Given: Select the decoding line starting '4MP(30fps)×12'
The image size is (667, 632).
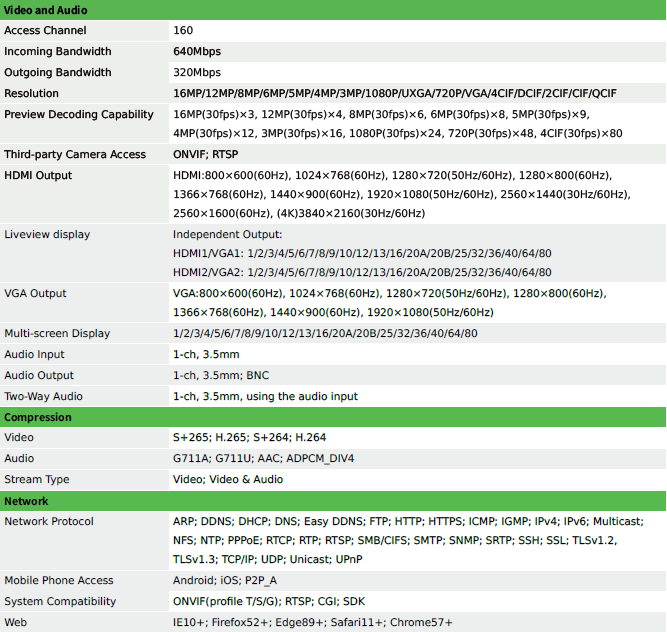Looking at the screenshot, I should coord(398,134).
